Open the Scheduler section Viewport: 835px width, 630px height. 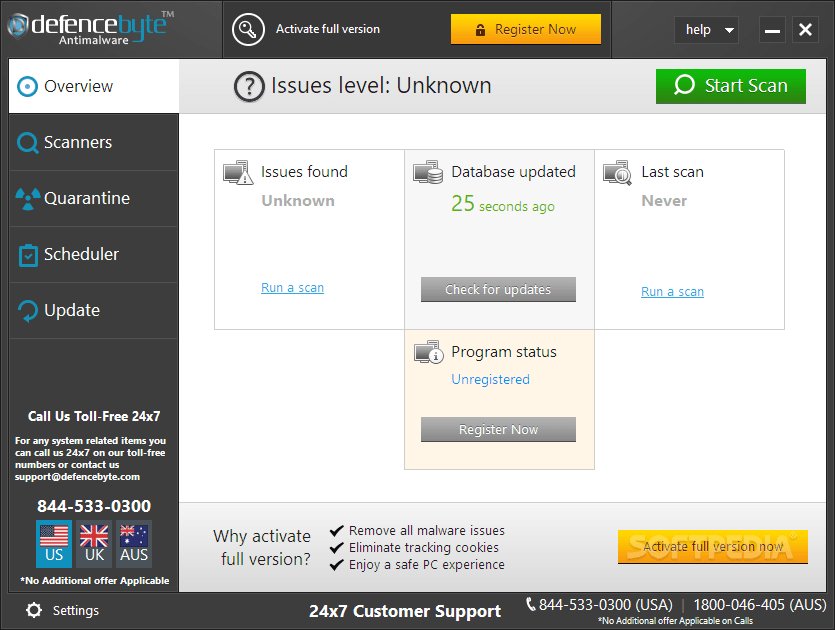tap(94, 255)
